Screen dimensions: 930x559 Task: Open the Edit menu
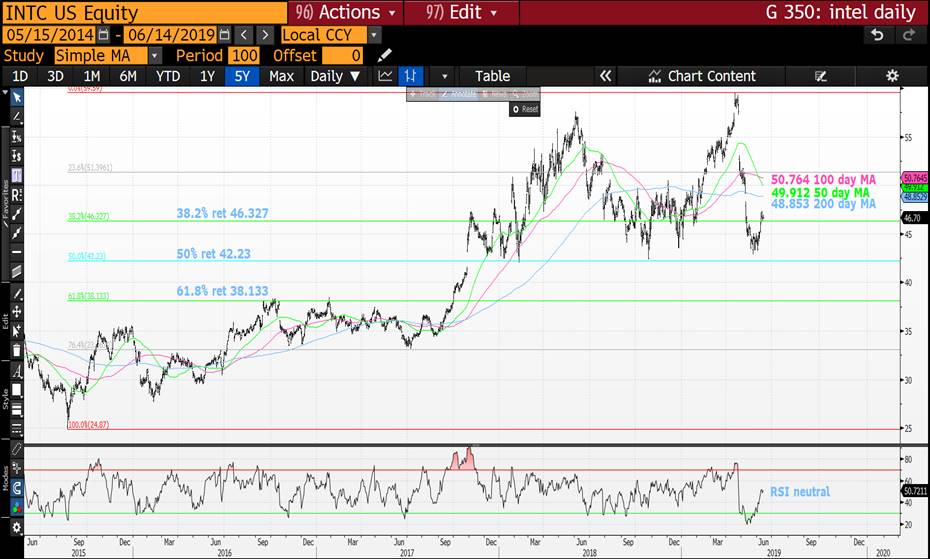tap(461, 12)
